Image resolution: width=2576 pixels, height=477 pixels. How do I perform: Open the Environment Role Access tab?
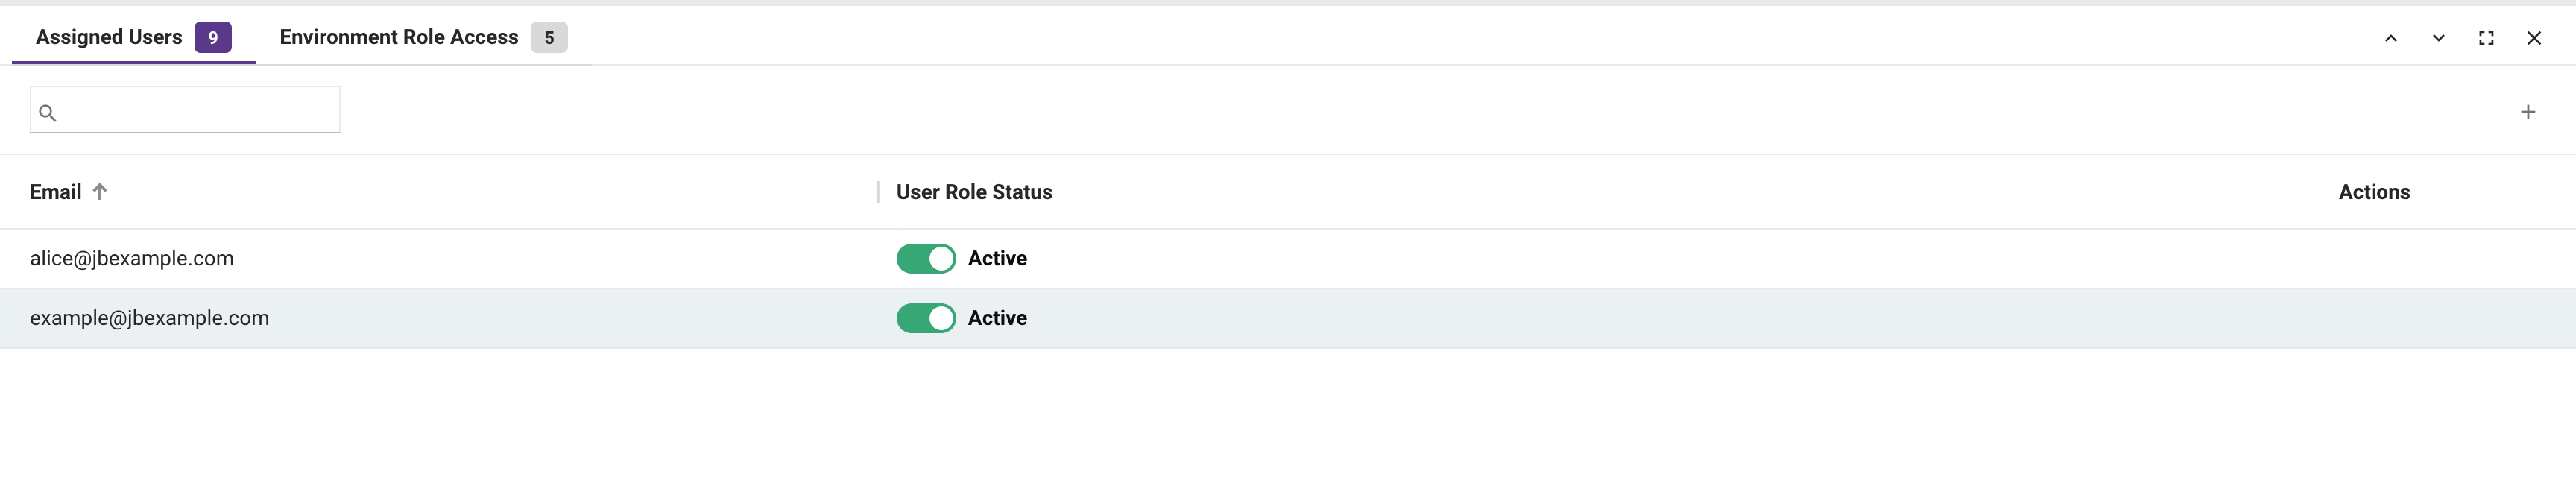398,37
